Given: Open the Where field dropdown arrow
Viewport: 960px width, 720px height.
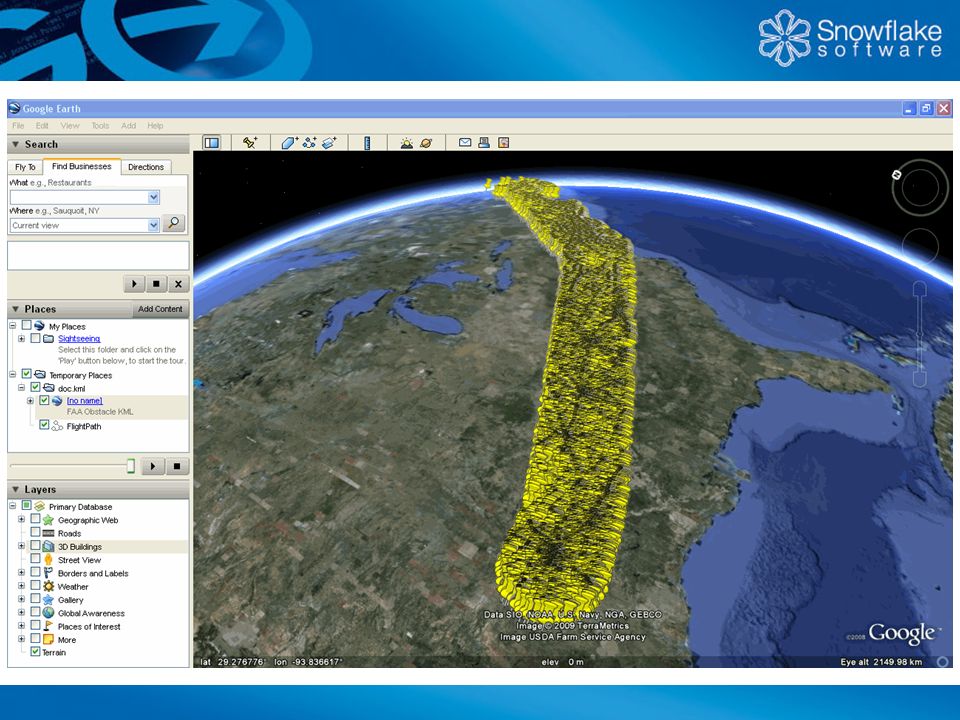Looking at the screenshot, I should coord(154,225).
